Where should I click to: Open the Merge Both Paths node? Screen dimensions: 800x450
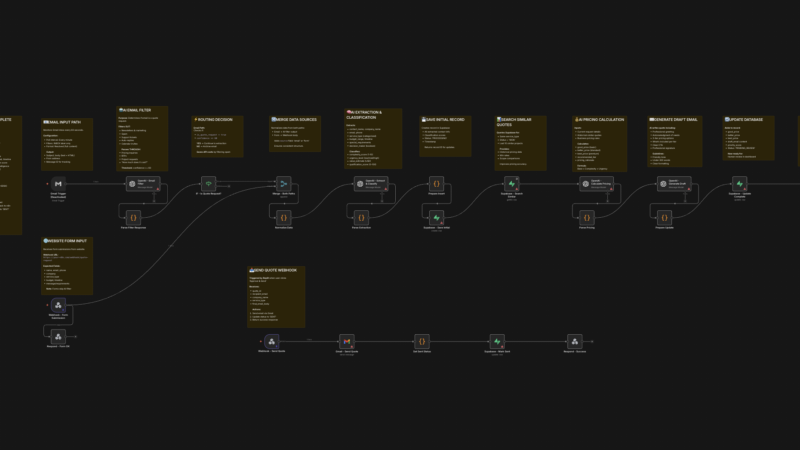click(x=284, y=185)
